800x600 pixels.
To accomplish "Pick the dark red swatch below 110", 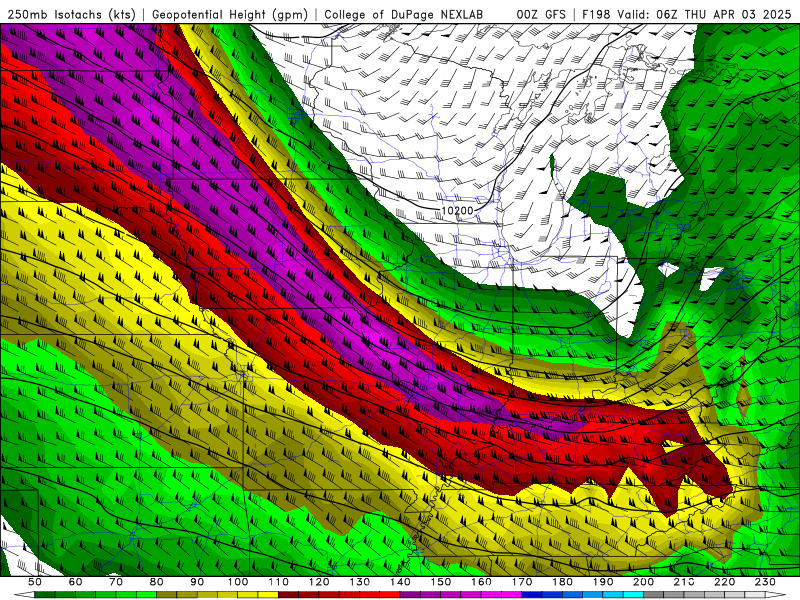I will (x=288, y=595).
